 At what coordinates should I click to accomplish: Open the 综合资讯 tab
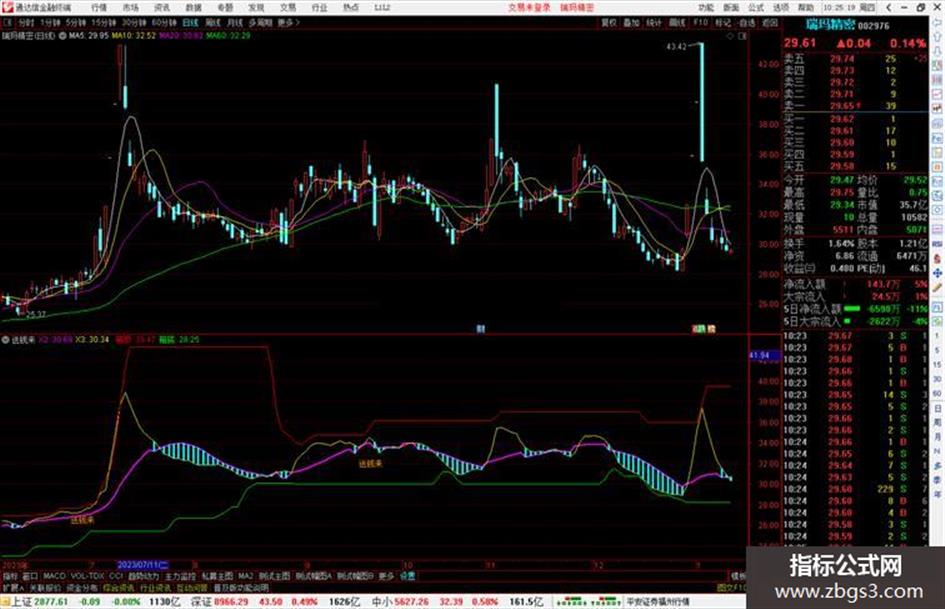[x=119, y=587]
